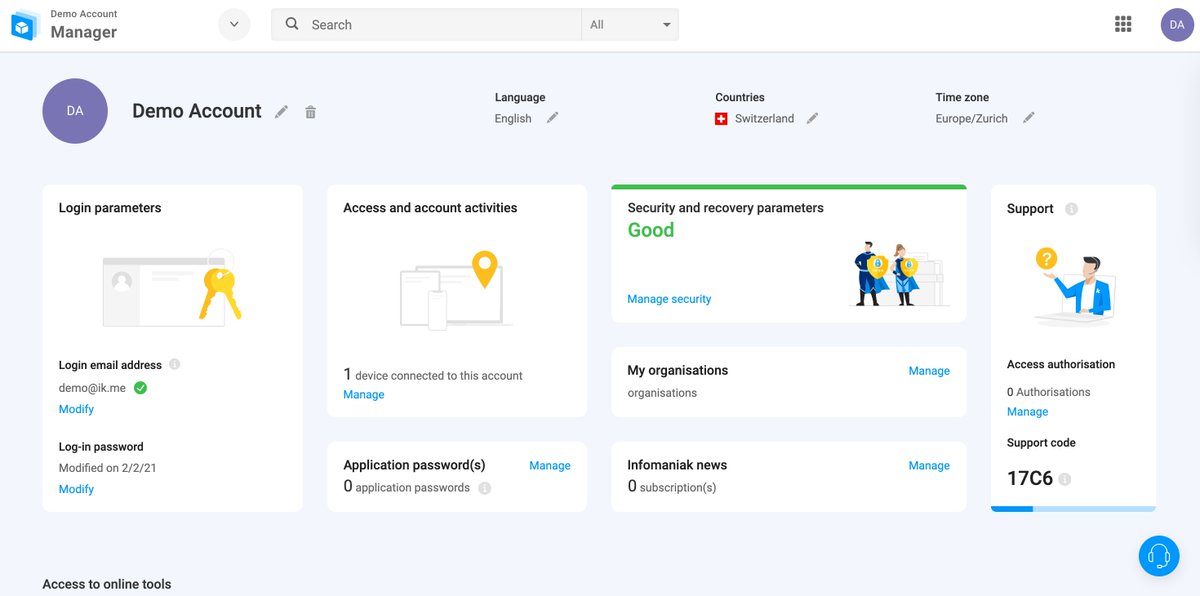Image resolution: width=1200 pixels, height=596 pixels.
Task: Manage My organisations link
Action: tap(929, 371)
